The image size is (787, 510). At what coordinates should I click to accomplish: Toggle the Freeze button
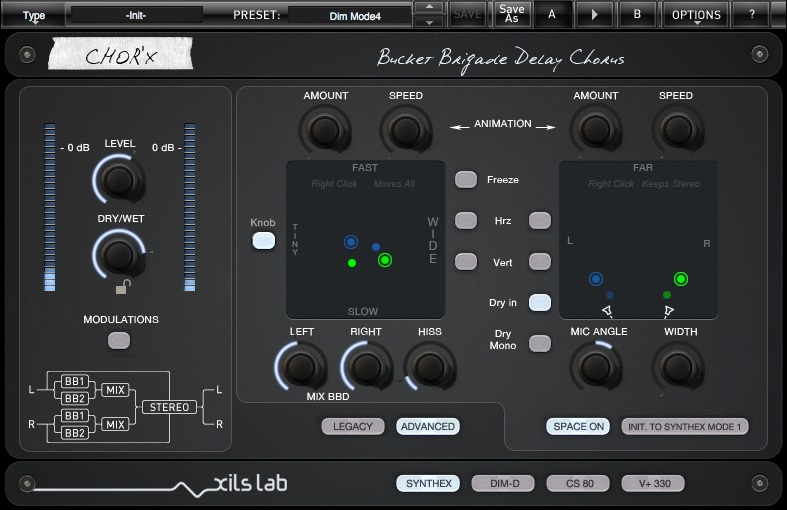[x=466, y=180]
